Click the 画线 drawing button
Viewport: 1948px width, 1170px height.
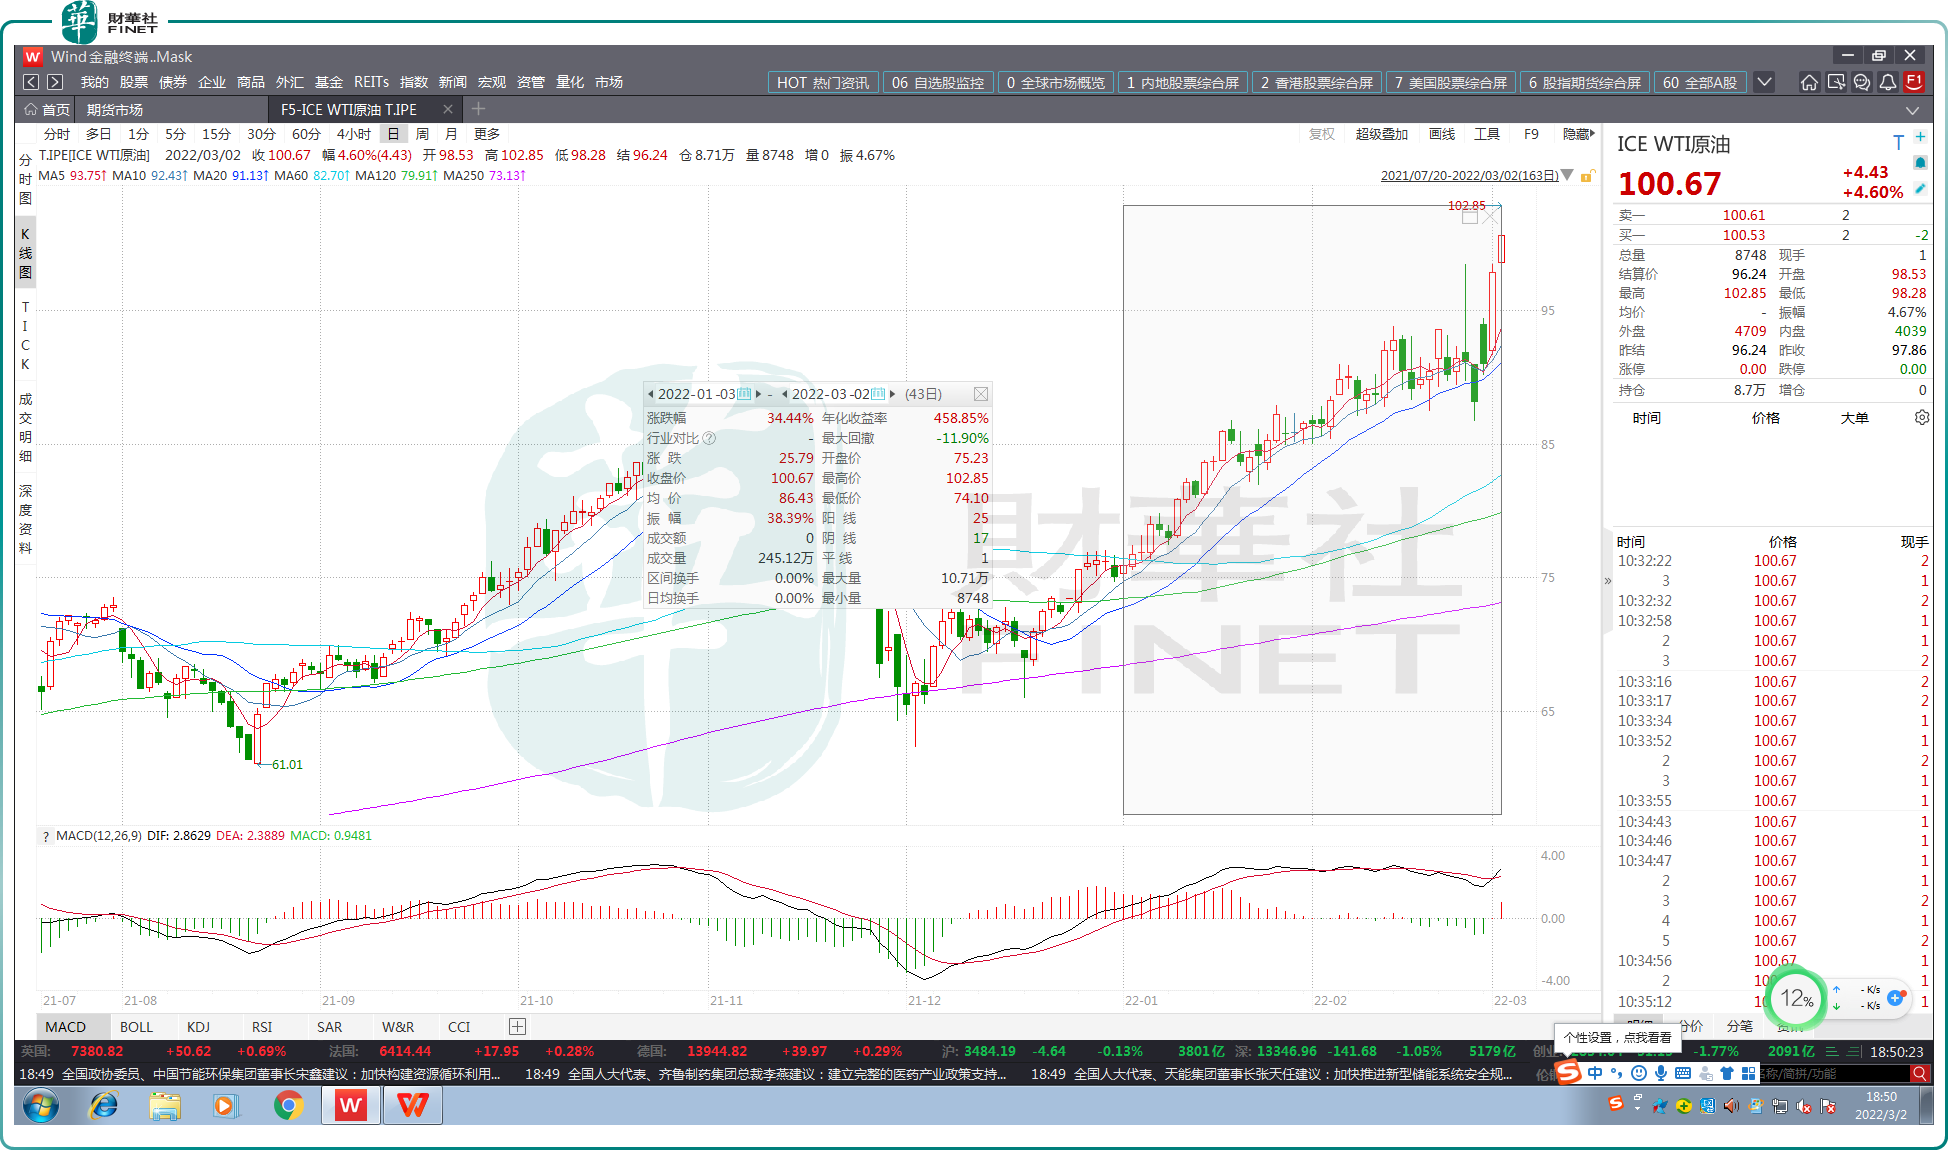point(1441,134)
